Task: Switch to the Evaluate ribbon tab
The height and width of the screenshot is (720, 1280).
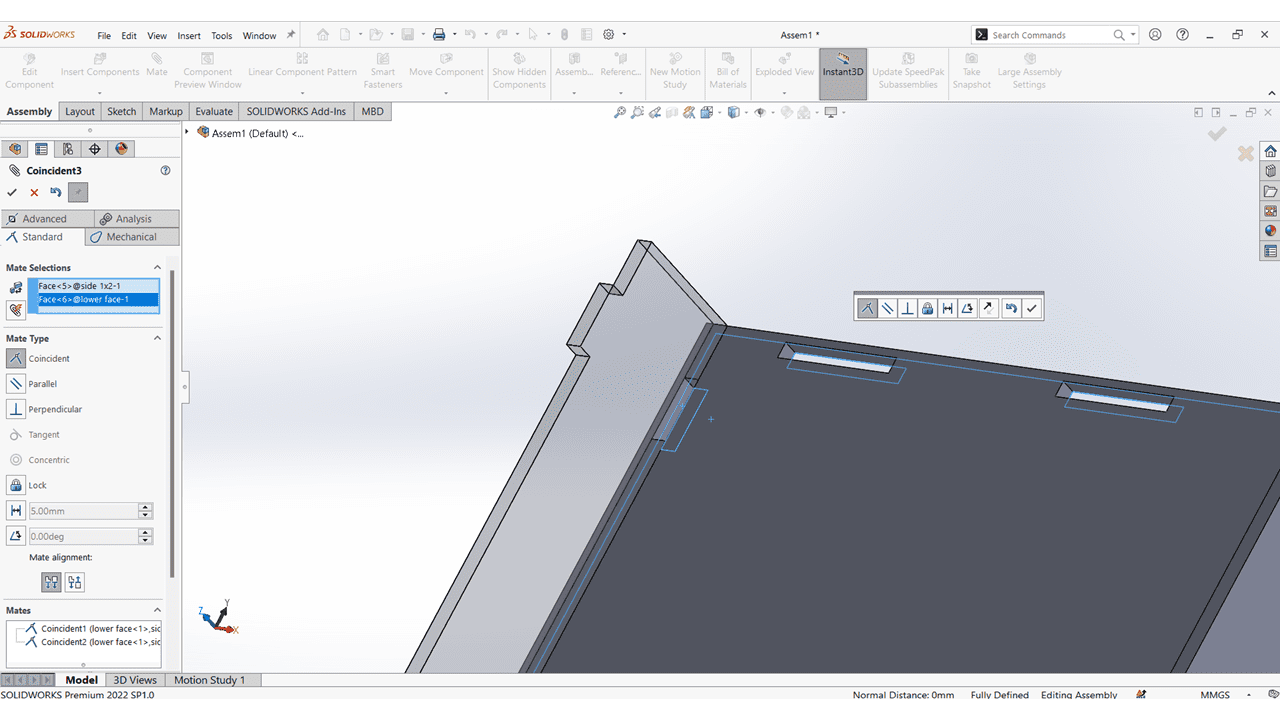Action: pyautogui.click(x=214, y=111)
